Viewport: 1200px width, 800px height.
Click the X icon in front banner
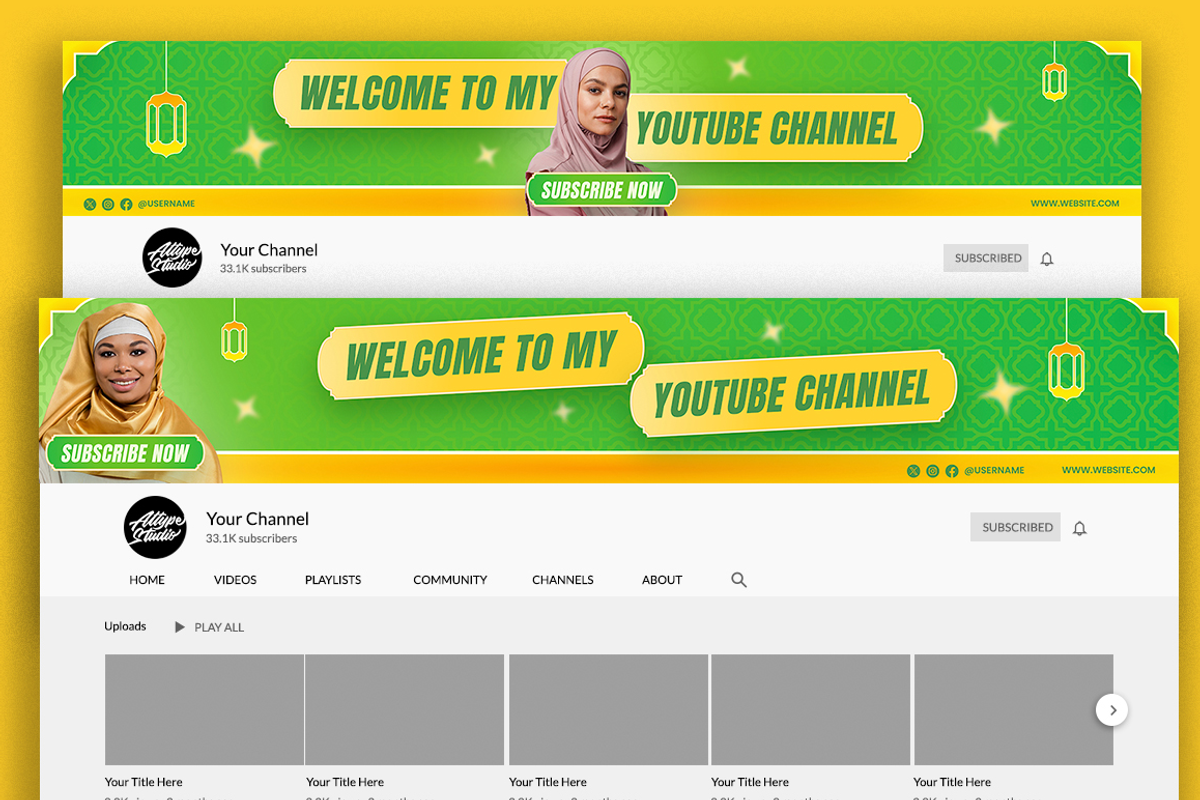click(913, 471)
